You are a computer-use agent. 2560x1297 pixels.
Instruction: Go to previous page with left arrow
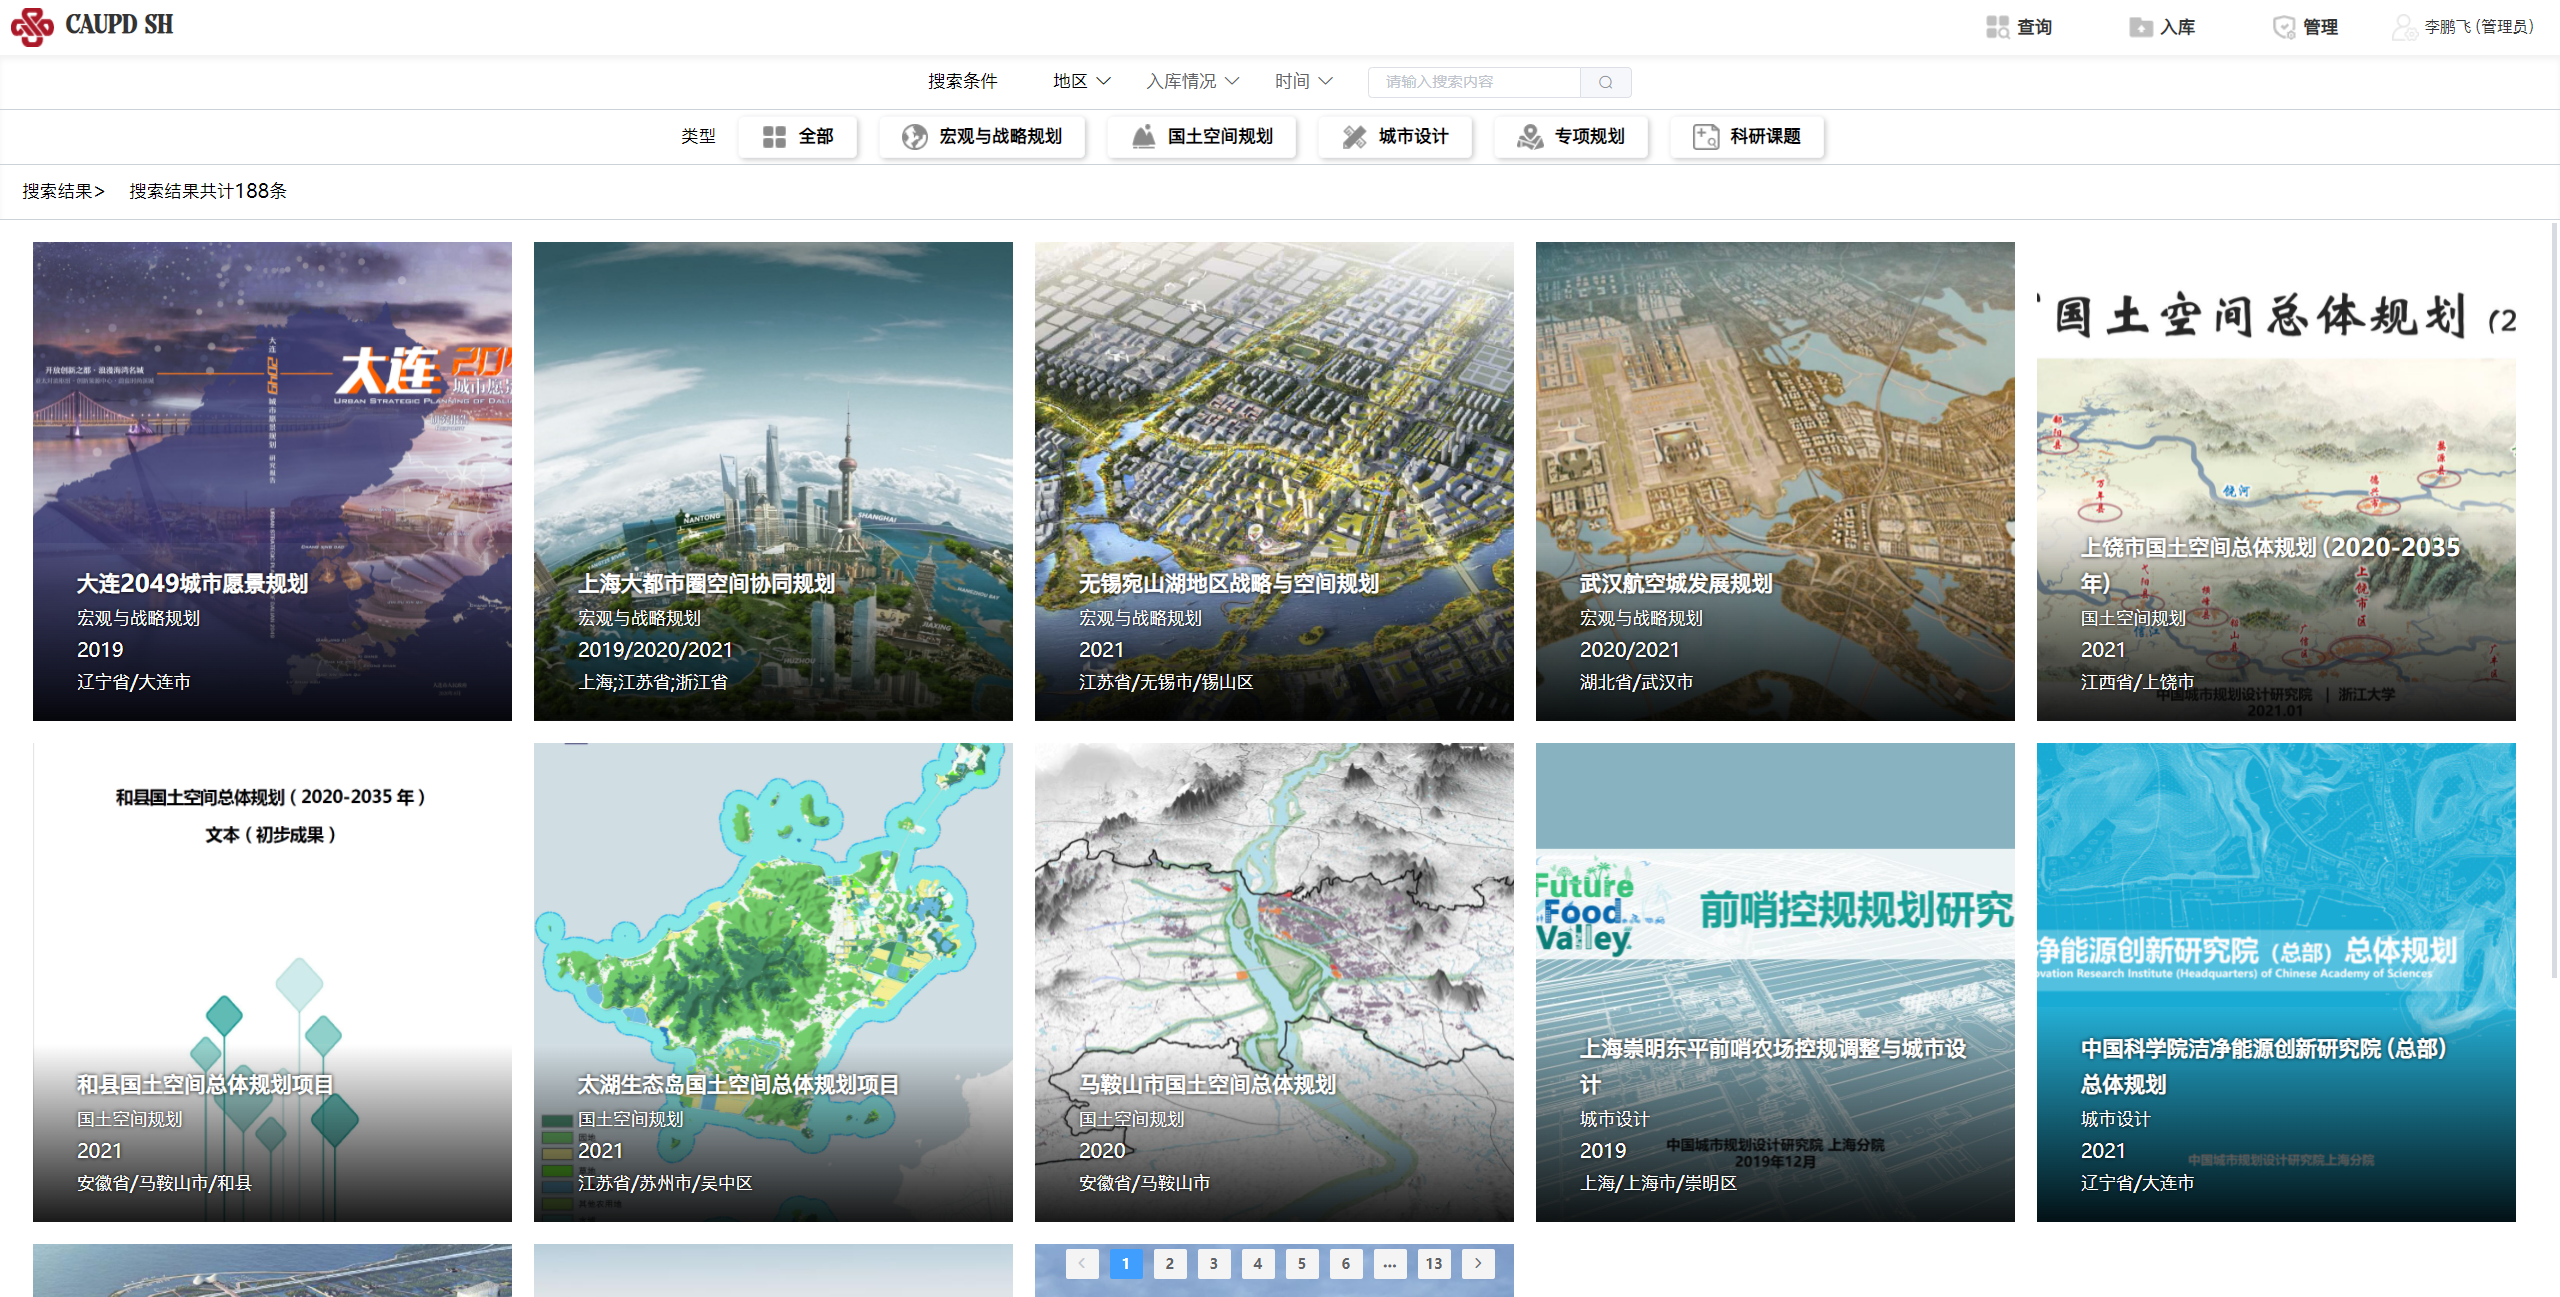1082,1263
